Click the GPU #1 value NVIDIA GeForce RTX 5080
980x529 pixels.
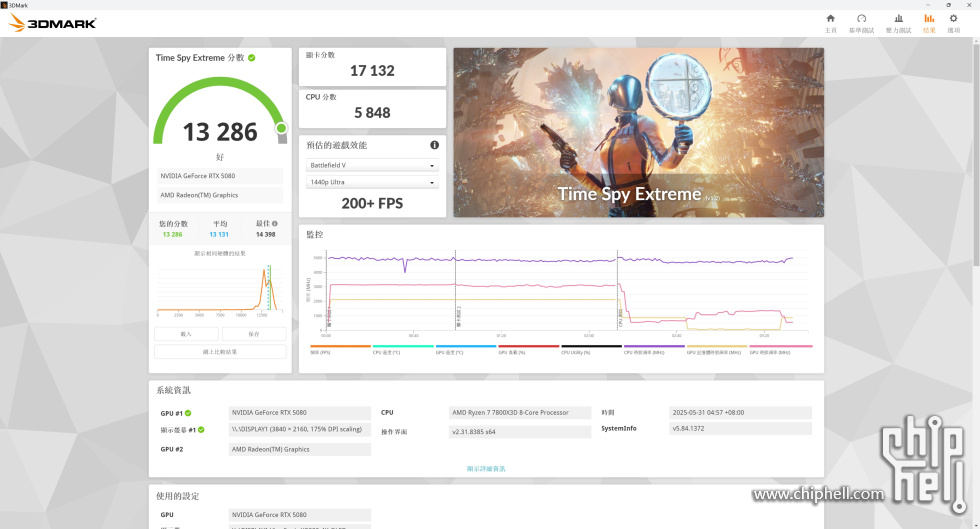(300, 413)
